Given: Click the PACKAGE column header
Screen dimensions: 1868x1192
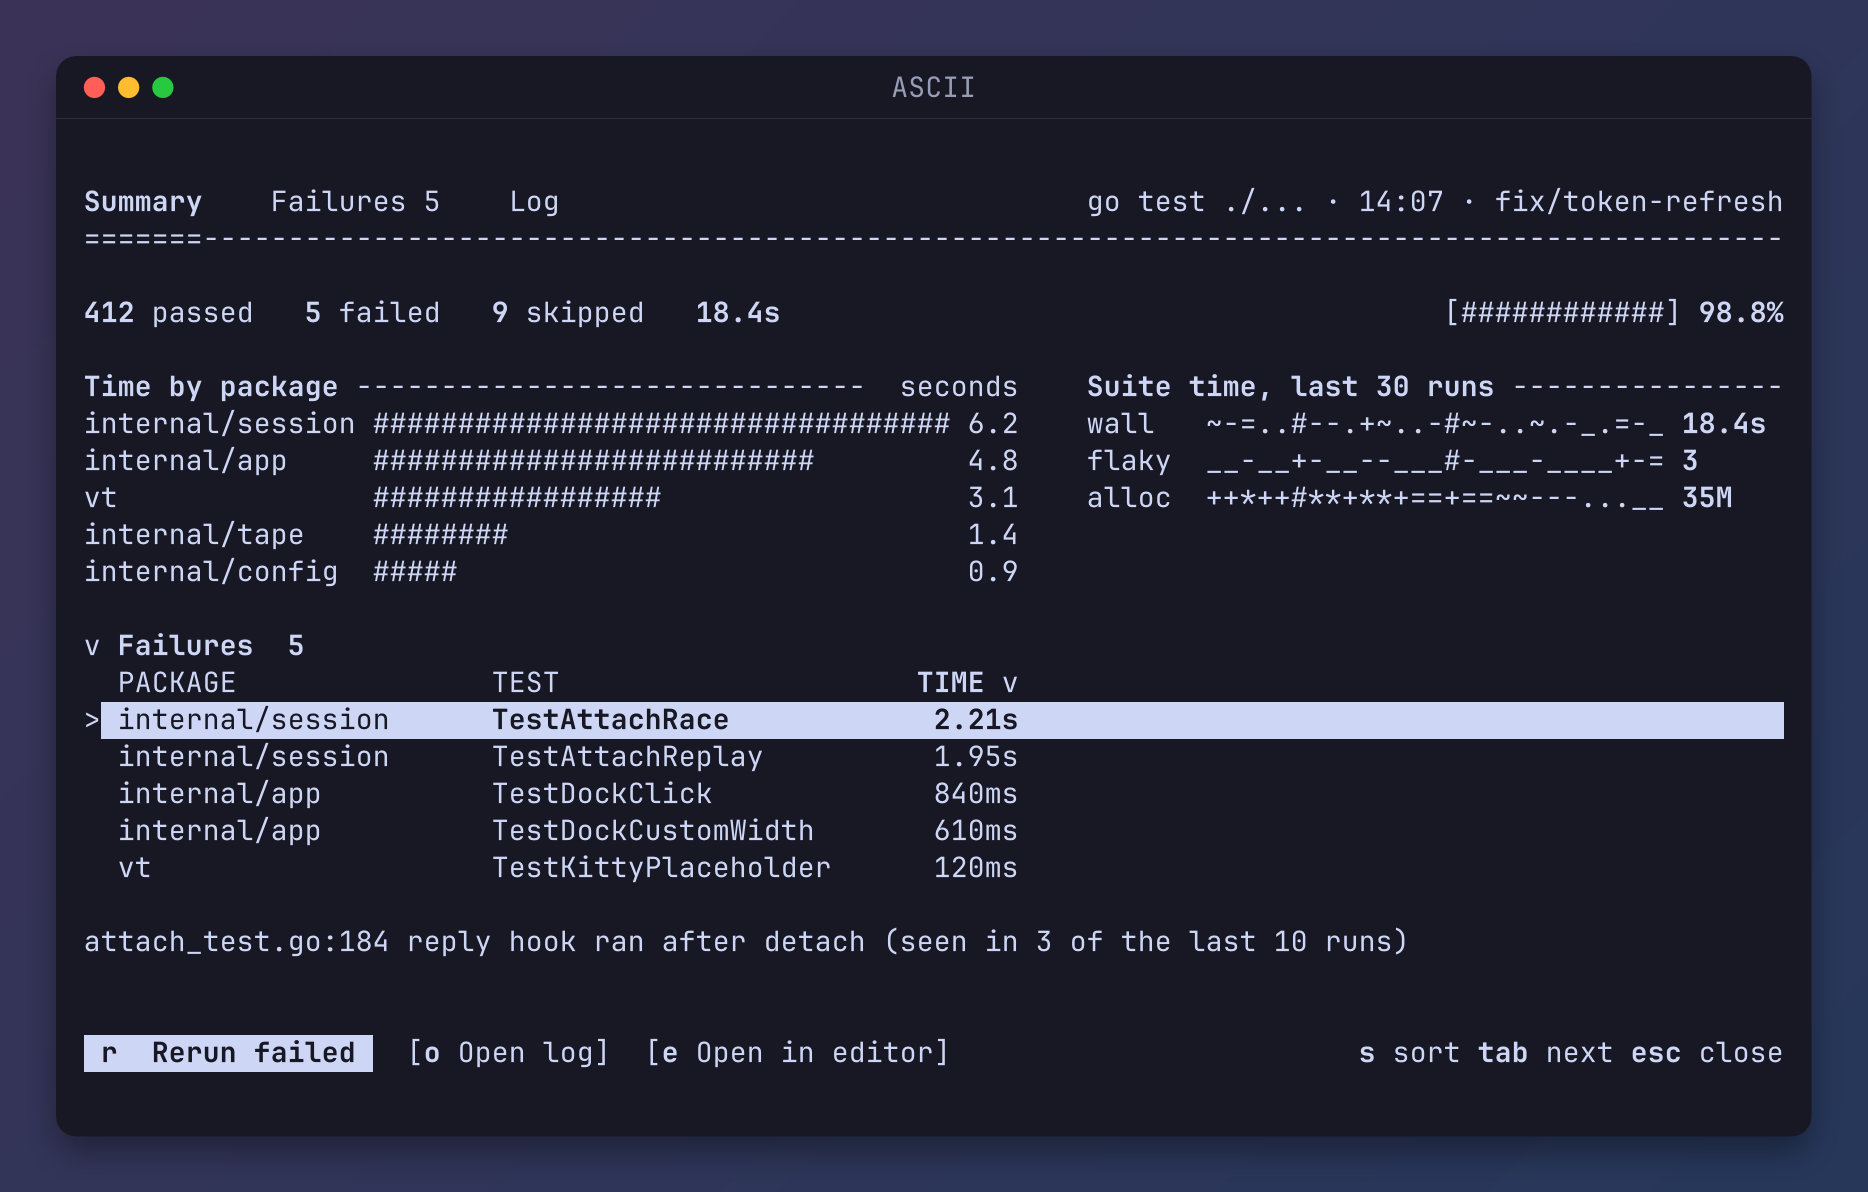Looking at the screenshot, I should pyautogui.click(x=177, y=683).
